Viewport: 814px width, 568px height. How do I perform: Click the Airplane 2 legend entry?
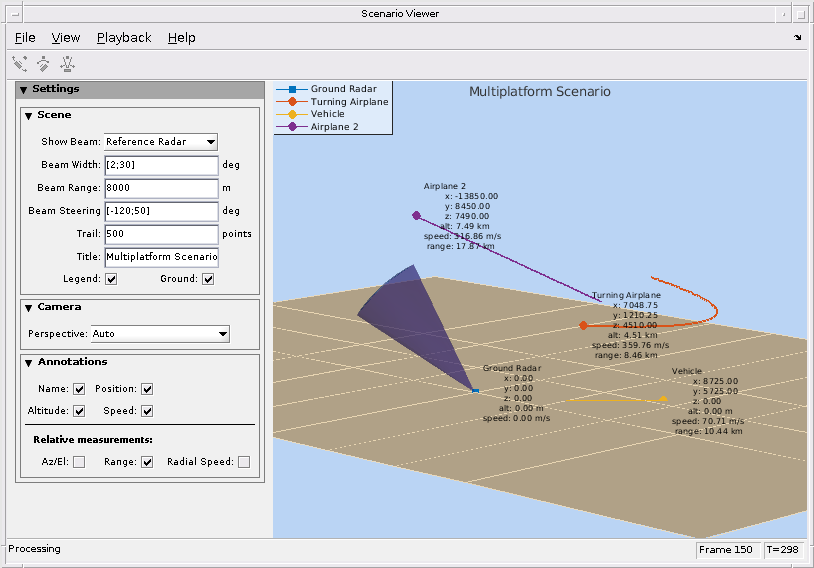[x=334, y=128]
